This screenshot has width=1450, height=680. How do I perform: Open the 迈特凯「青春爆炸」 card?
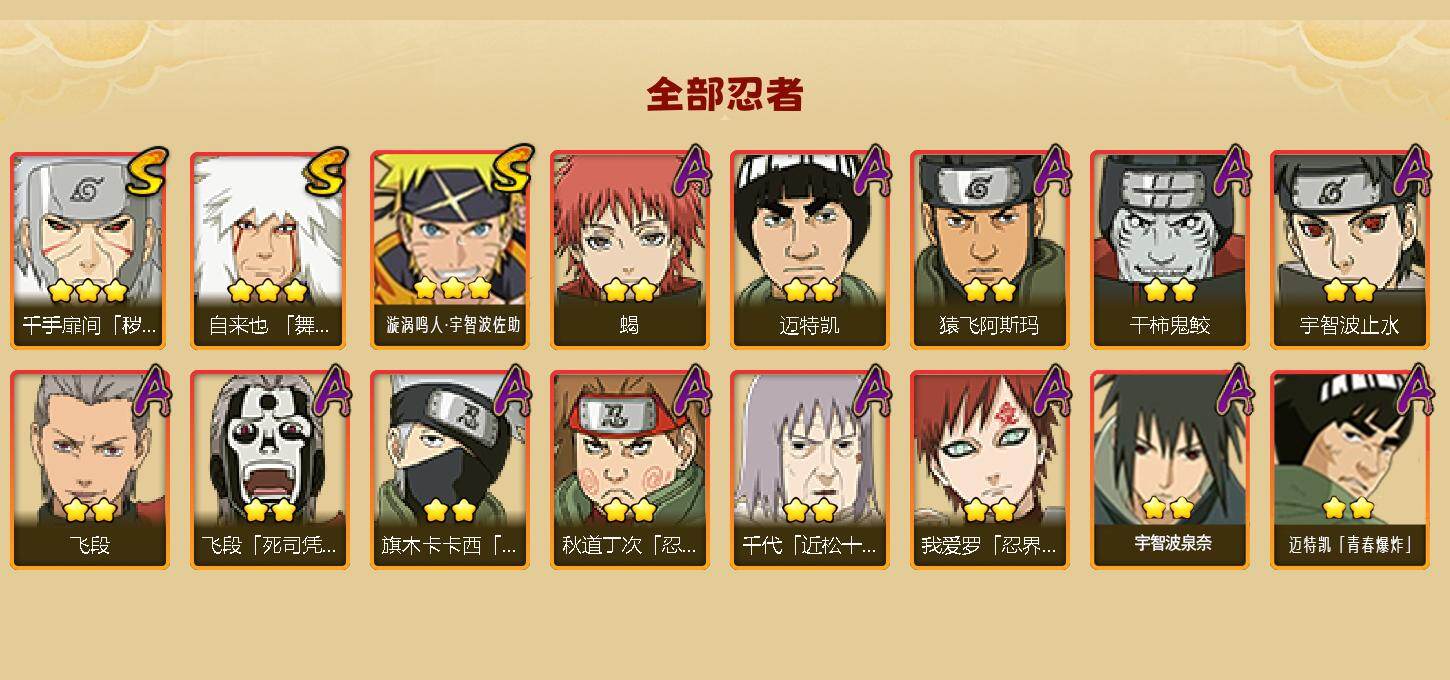click(1350, 470)
